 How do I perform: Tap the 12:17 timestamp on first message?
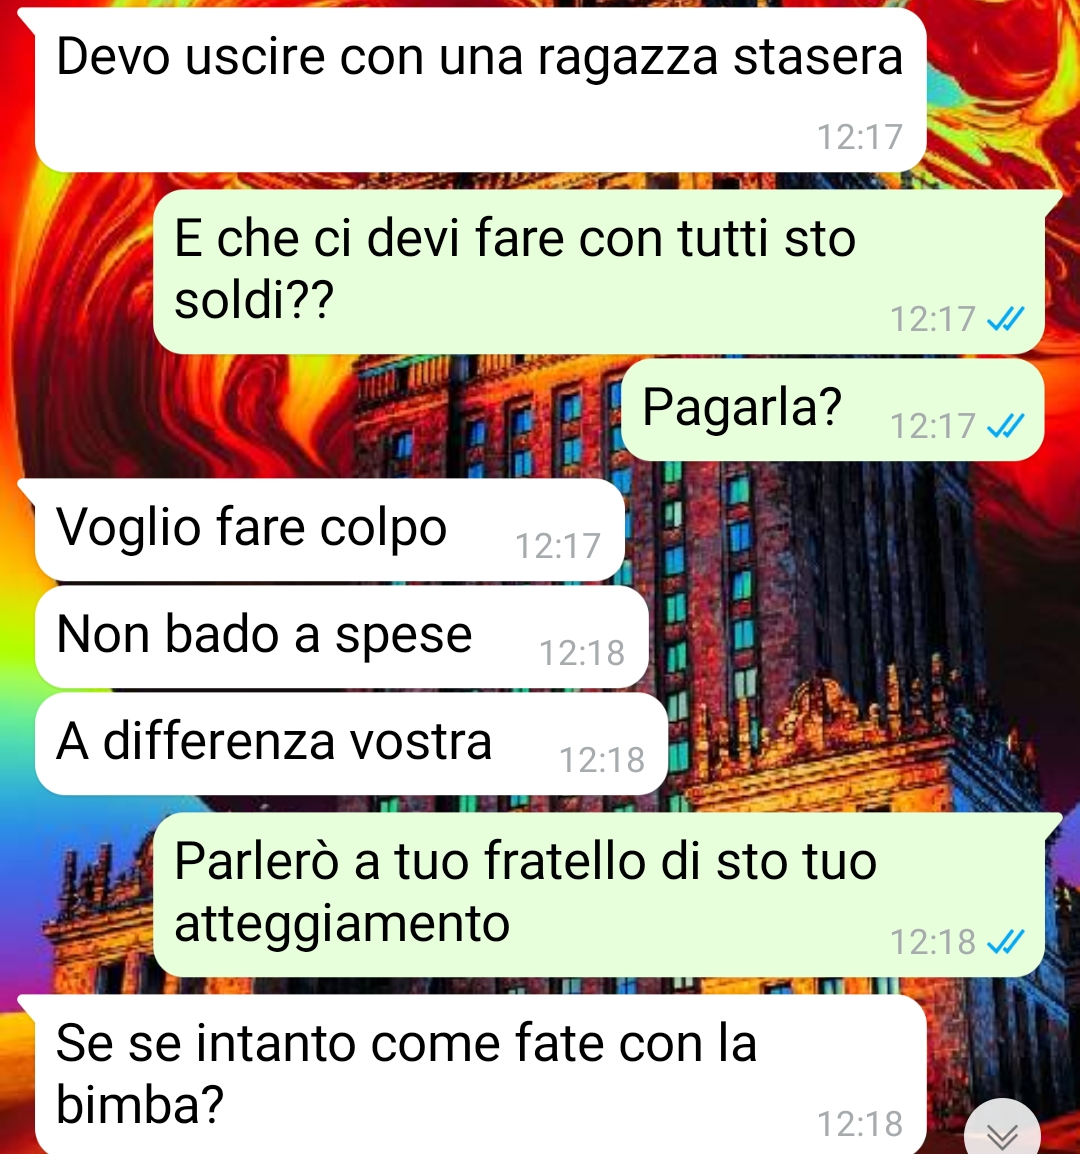pyautogui.click(x=860, y=137)
